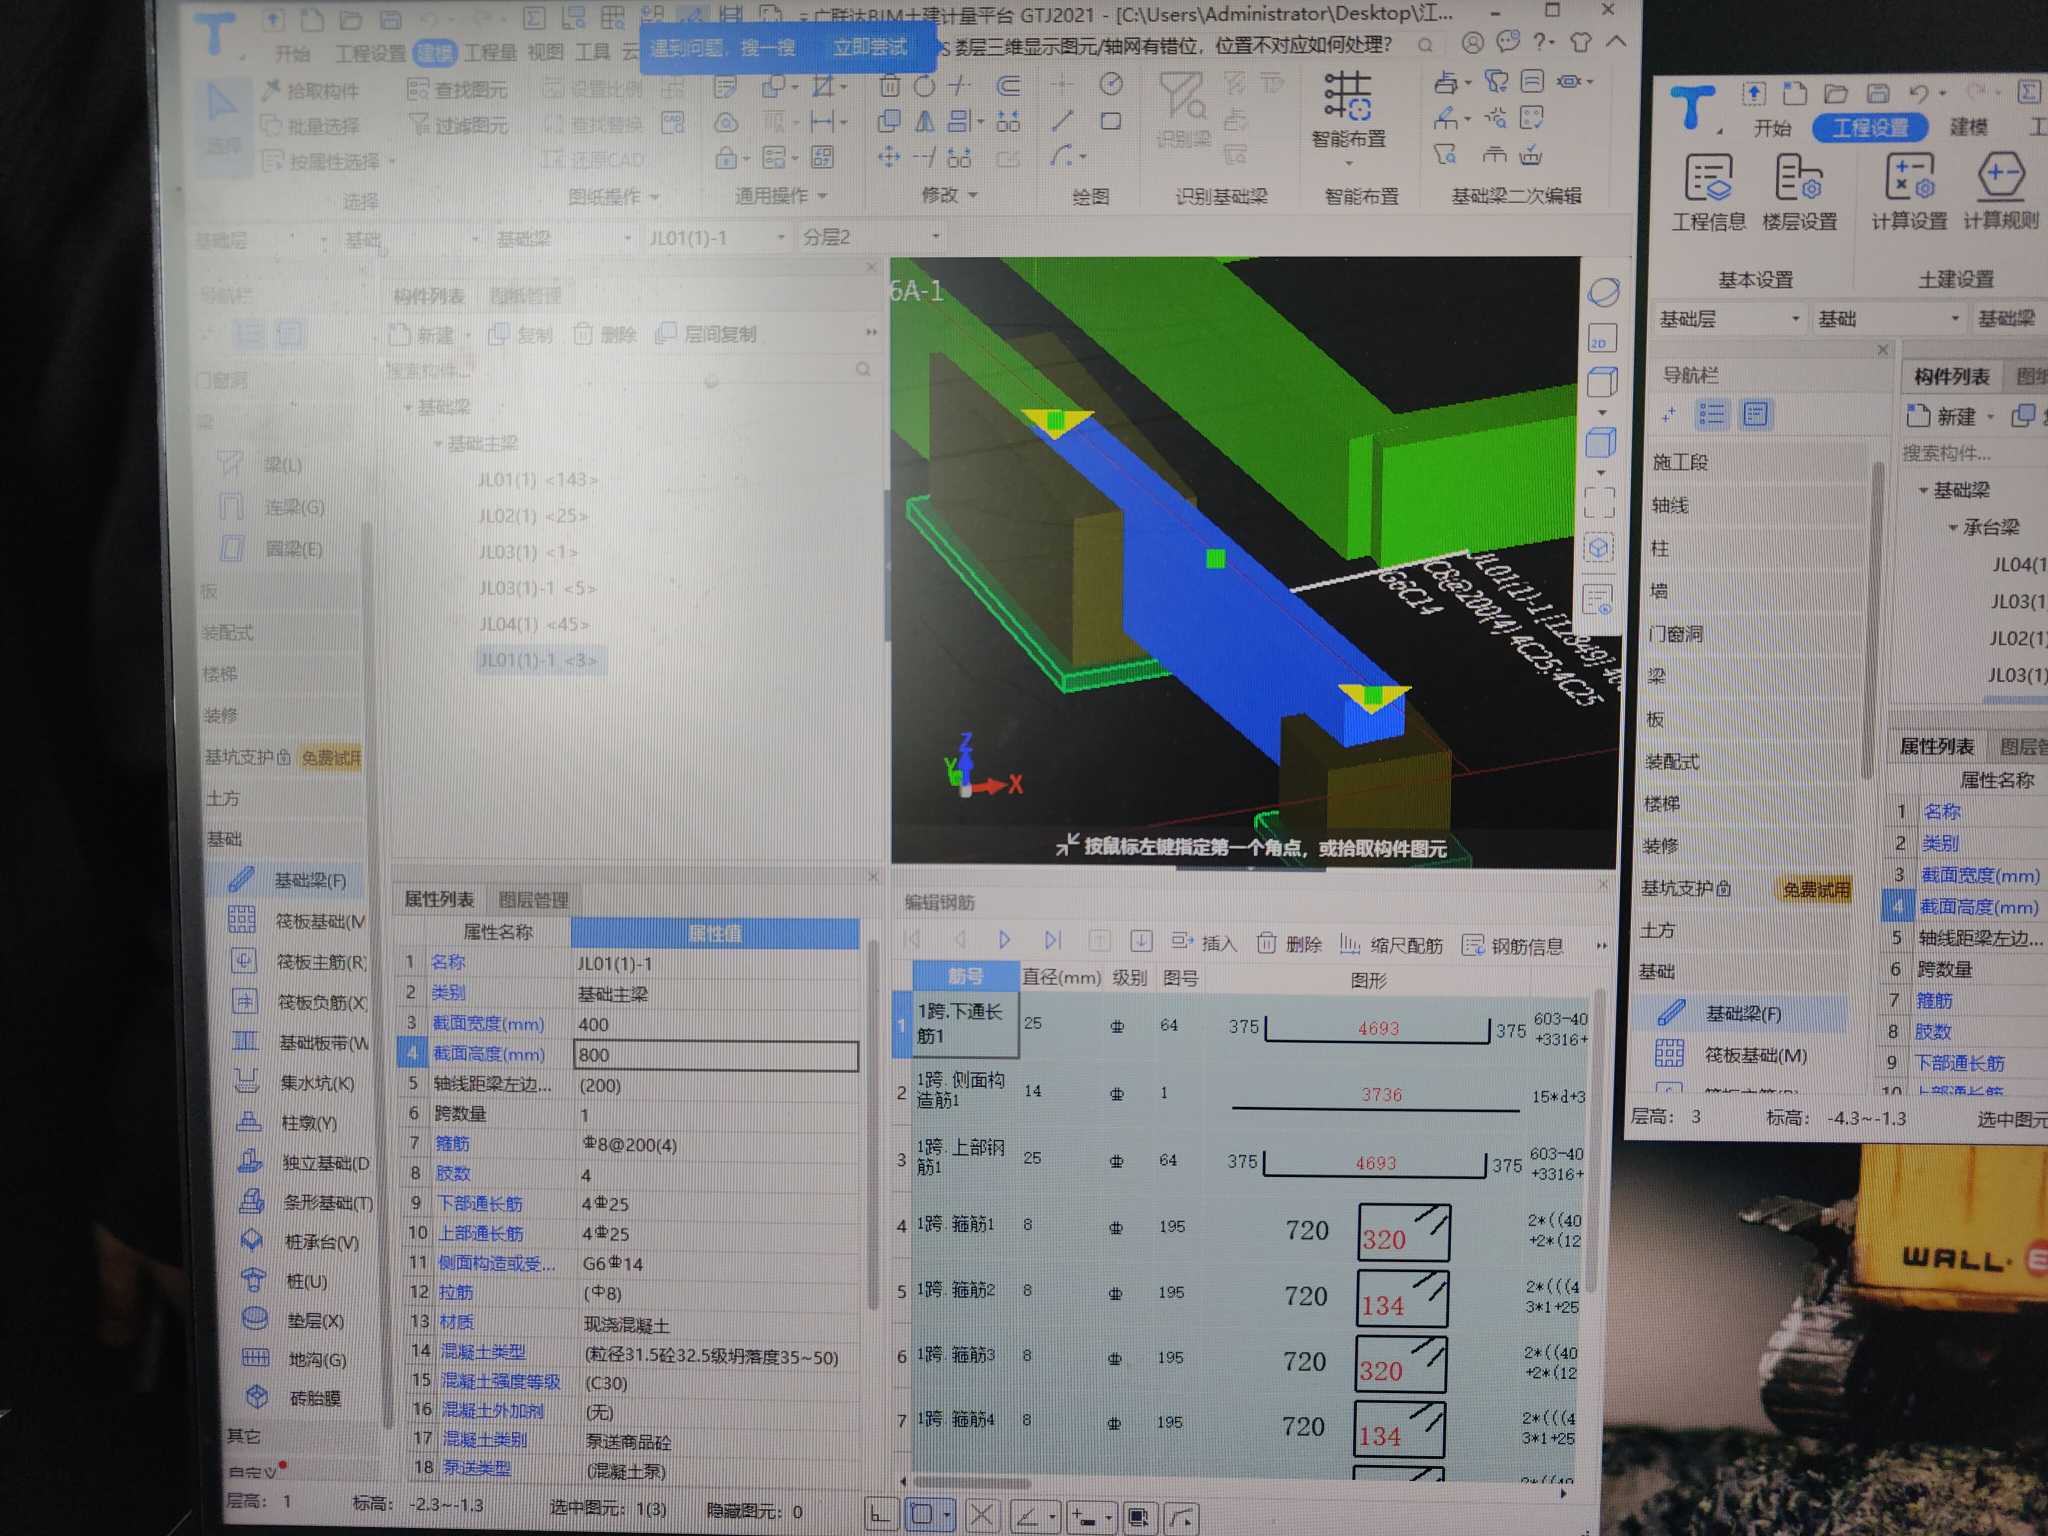Switch to 2D view icon beside viewport
The width and height of the screenshot is (2048, 1536).
pyautogui.click(x=1602, y=338)
